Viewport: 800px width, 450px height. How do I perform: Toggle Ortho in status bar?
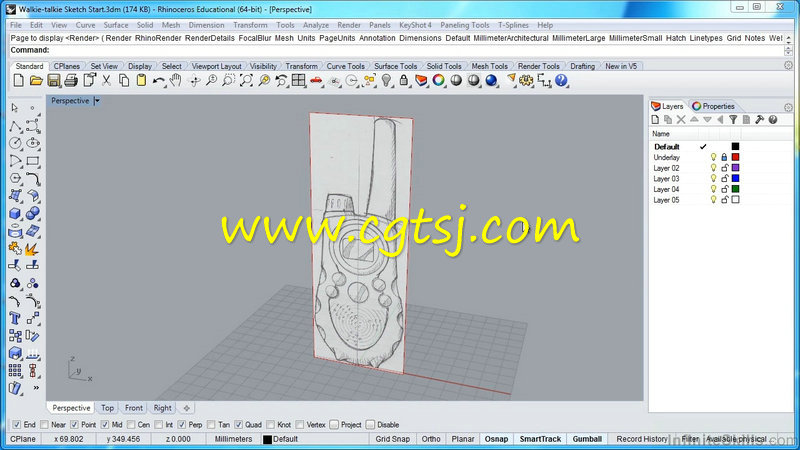[431, 439]
